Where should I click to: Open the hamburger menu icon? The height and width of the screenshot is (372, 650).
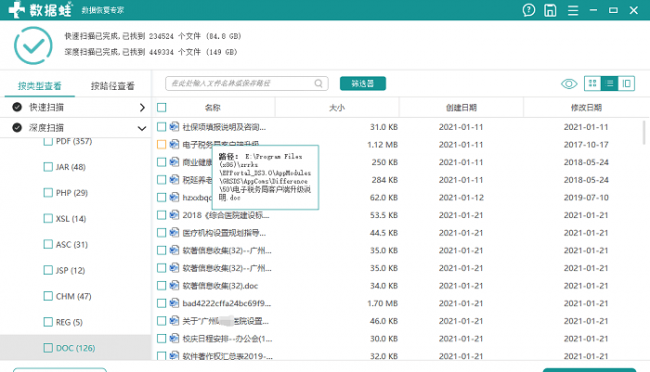(573, 10)
